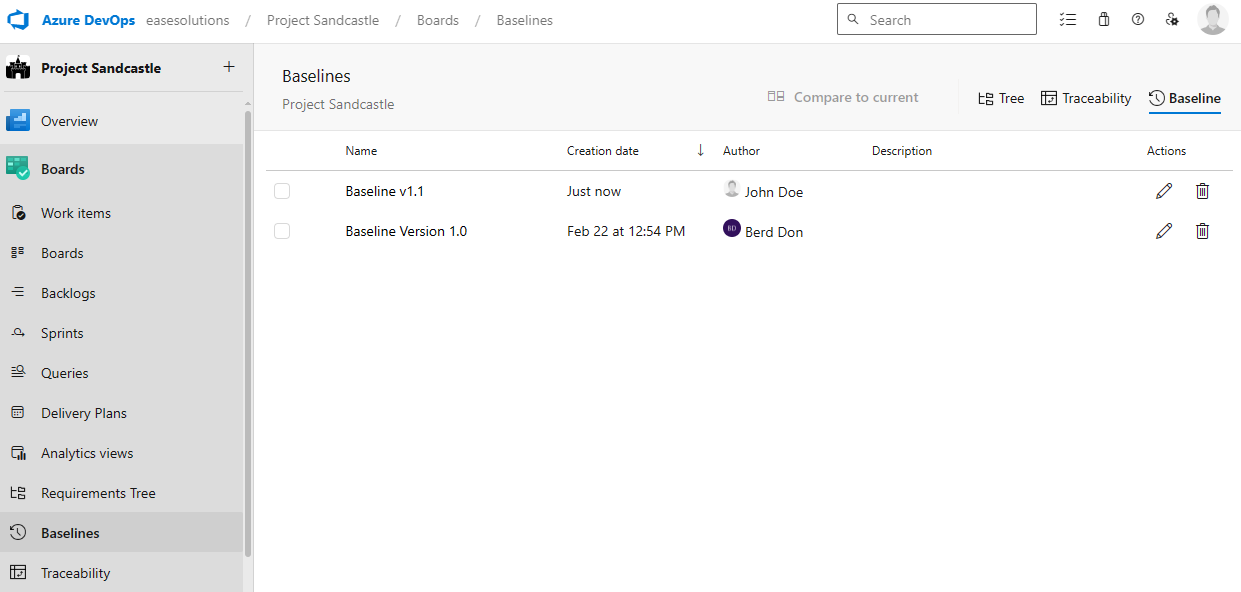1241x592 pixels.
Task: Click Baselines breadcrumb link
Action: (x=525, y=20)
